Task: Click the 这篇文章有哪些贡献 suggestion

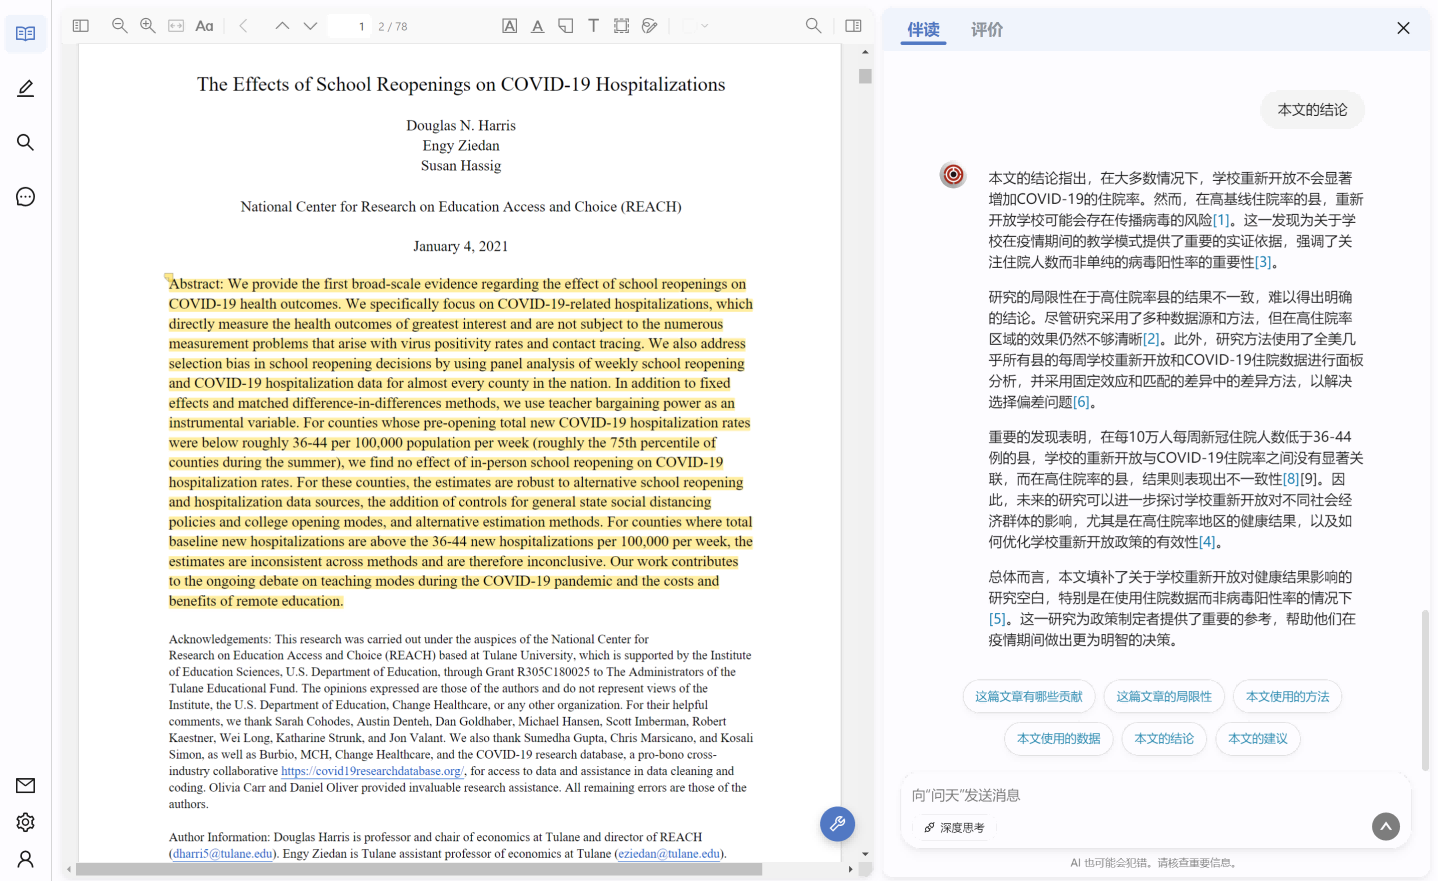Action: [1029, 697]
